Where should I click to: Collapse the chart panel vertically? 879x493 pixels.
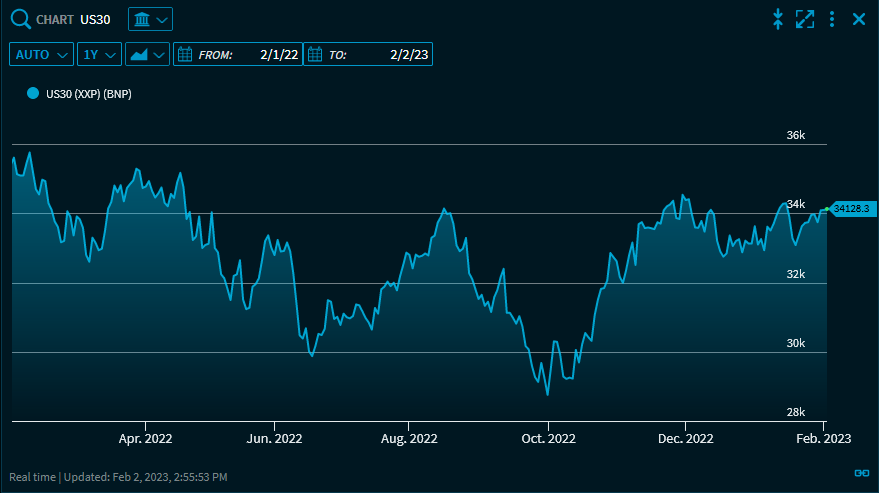tap(778, 19)
